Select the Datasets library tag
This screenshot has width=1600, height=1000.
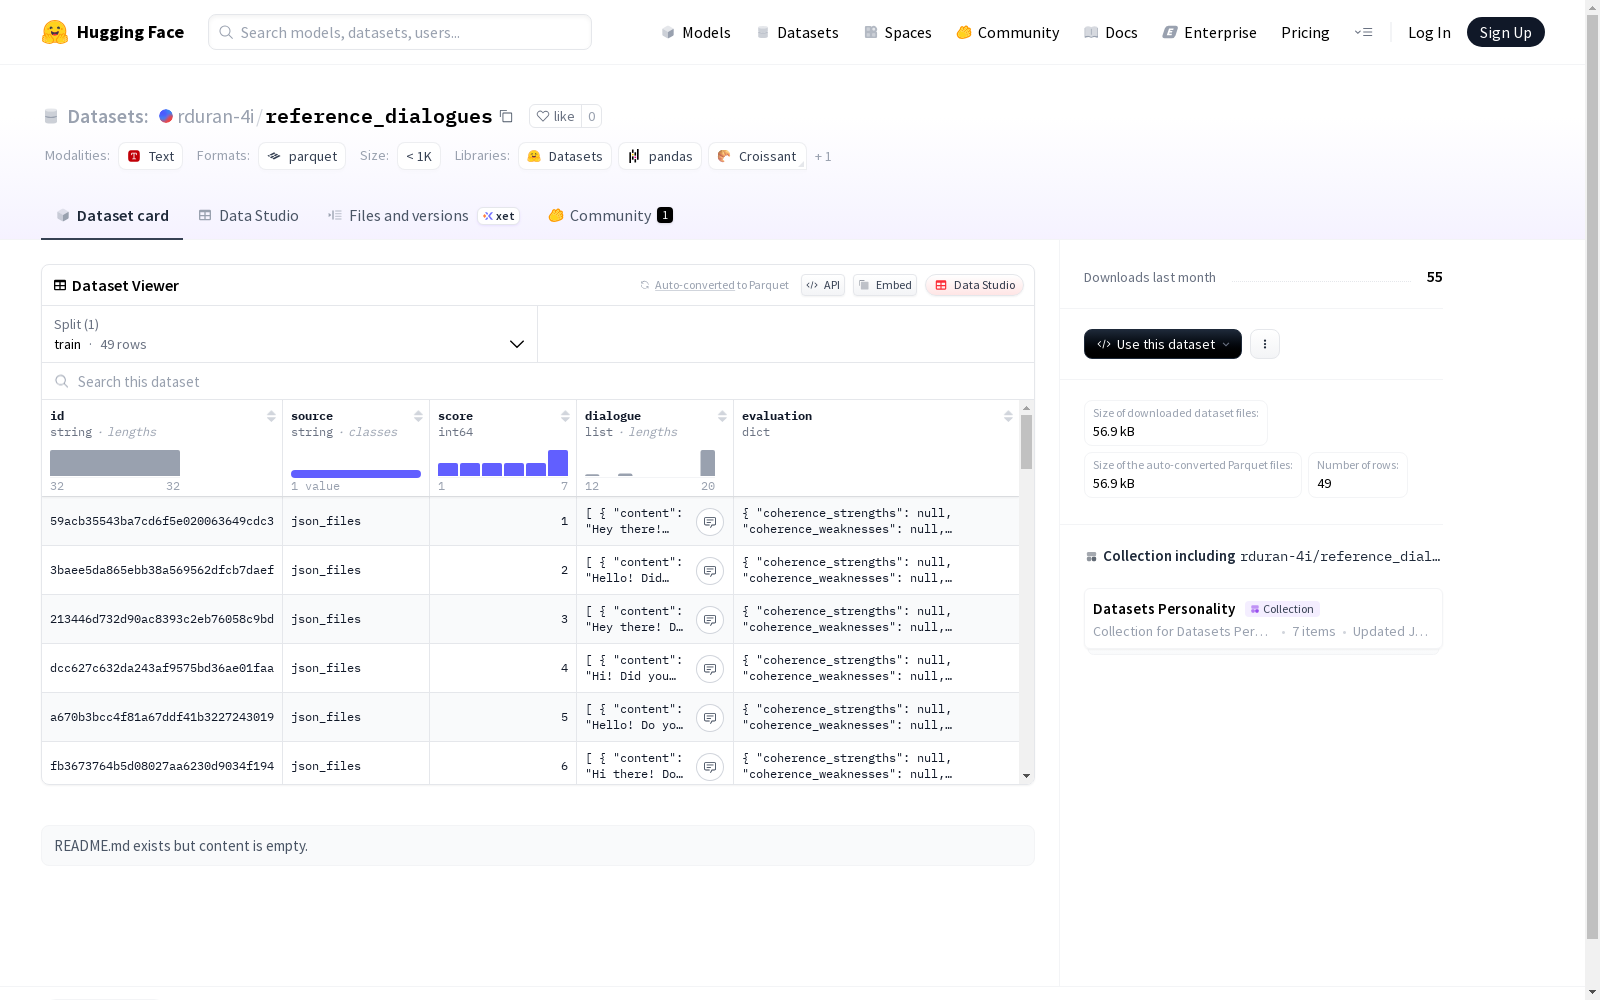click(x=565, y=156)
